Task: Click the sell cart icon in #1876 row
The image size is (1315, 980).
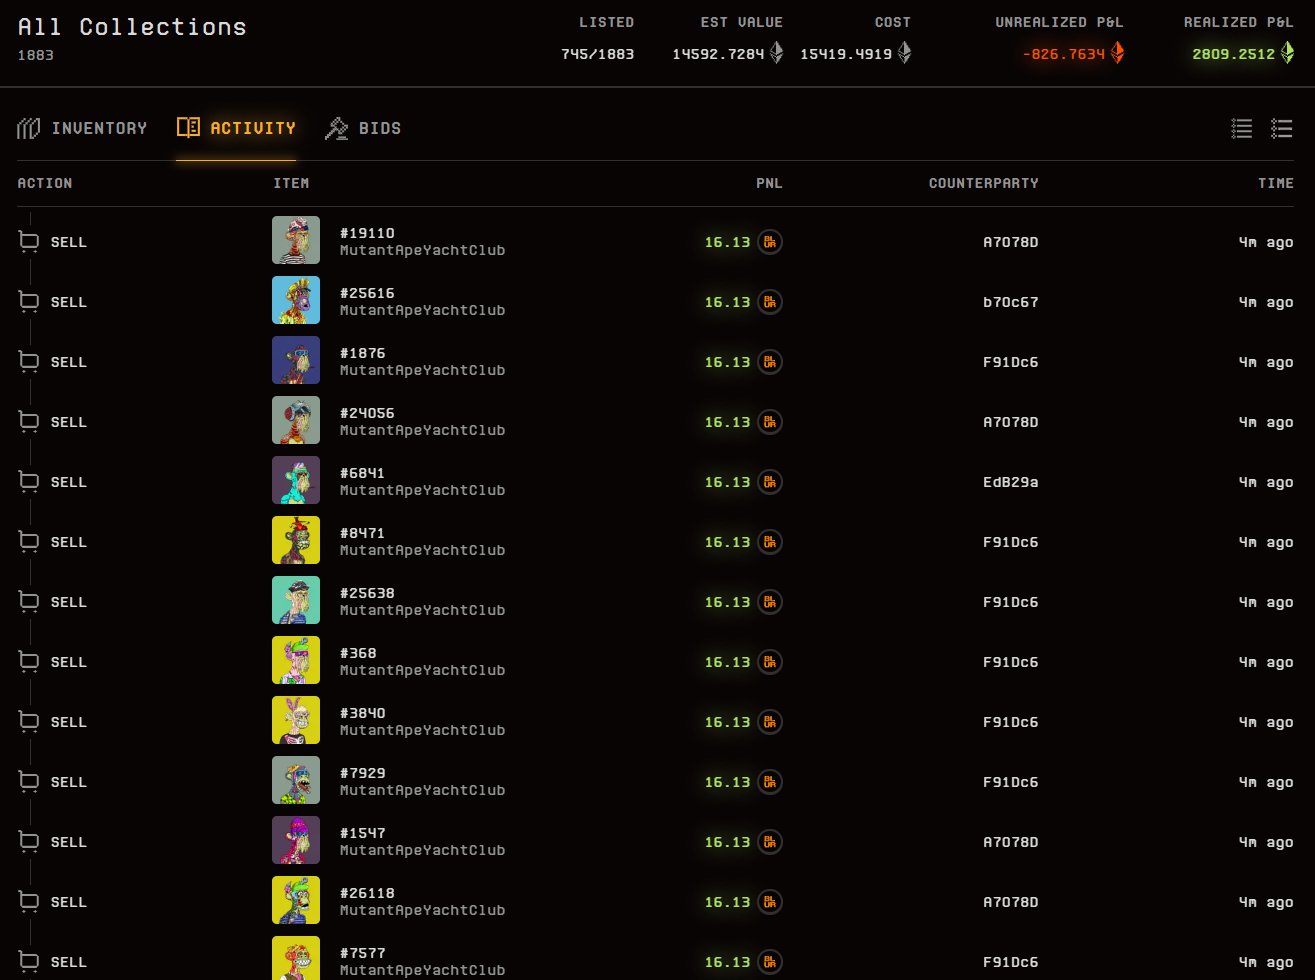Action: pyautogui.click(x=30, y=362)
